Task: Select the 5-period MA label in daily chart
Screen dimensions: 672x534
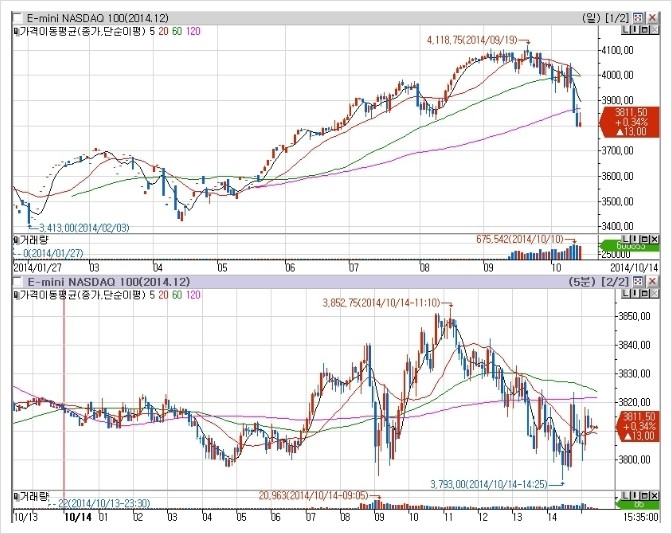Action: click(153, 31)
